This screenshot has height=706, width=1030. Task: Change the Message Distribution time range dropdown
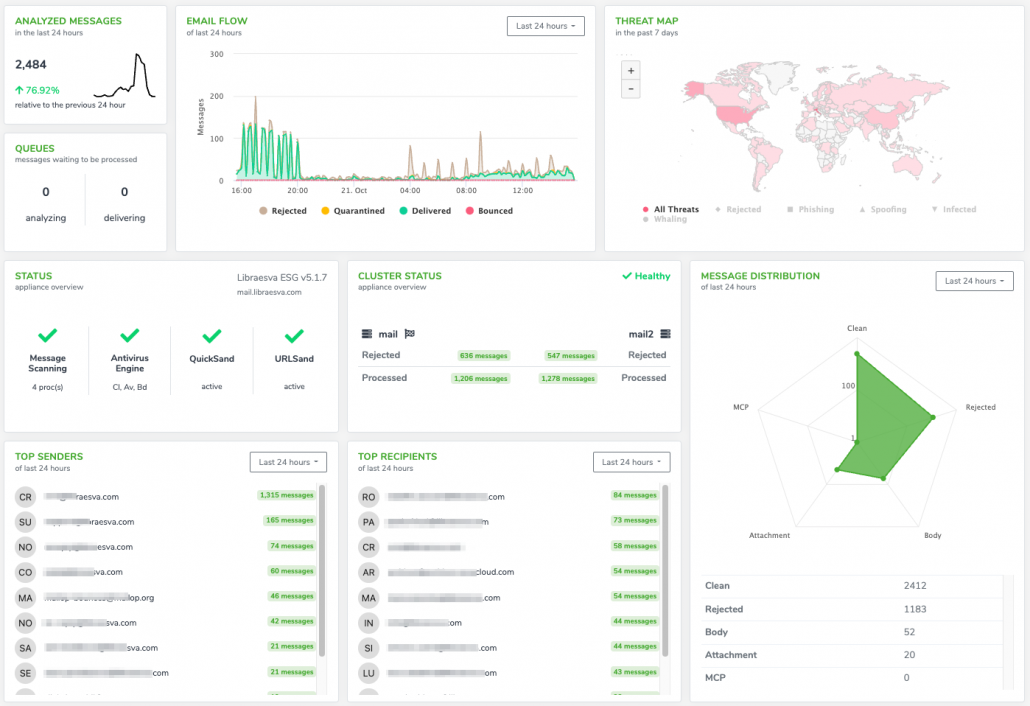point(974,281)
